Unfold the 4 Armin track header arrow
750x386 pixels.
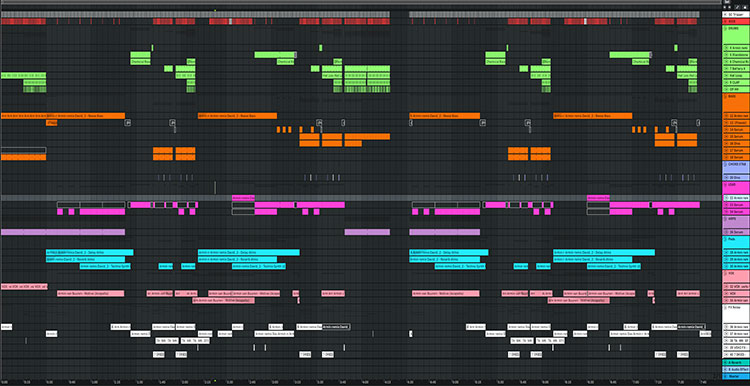(726, 48)
